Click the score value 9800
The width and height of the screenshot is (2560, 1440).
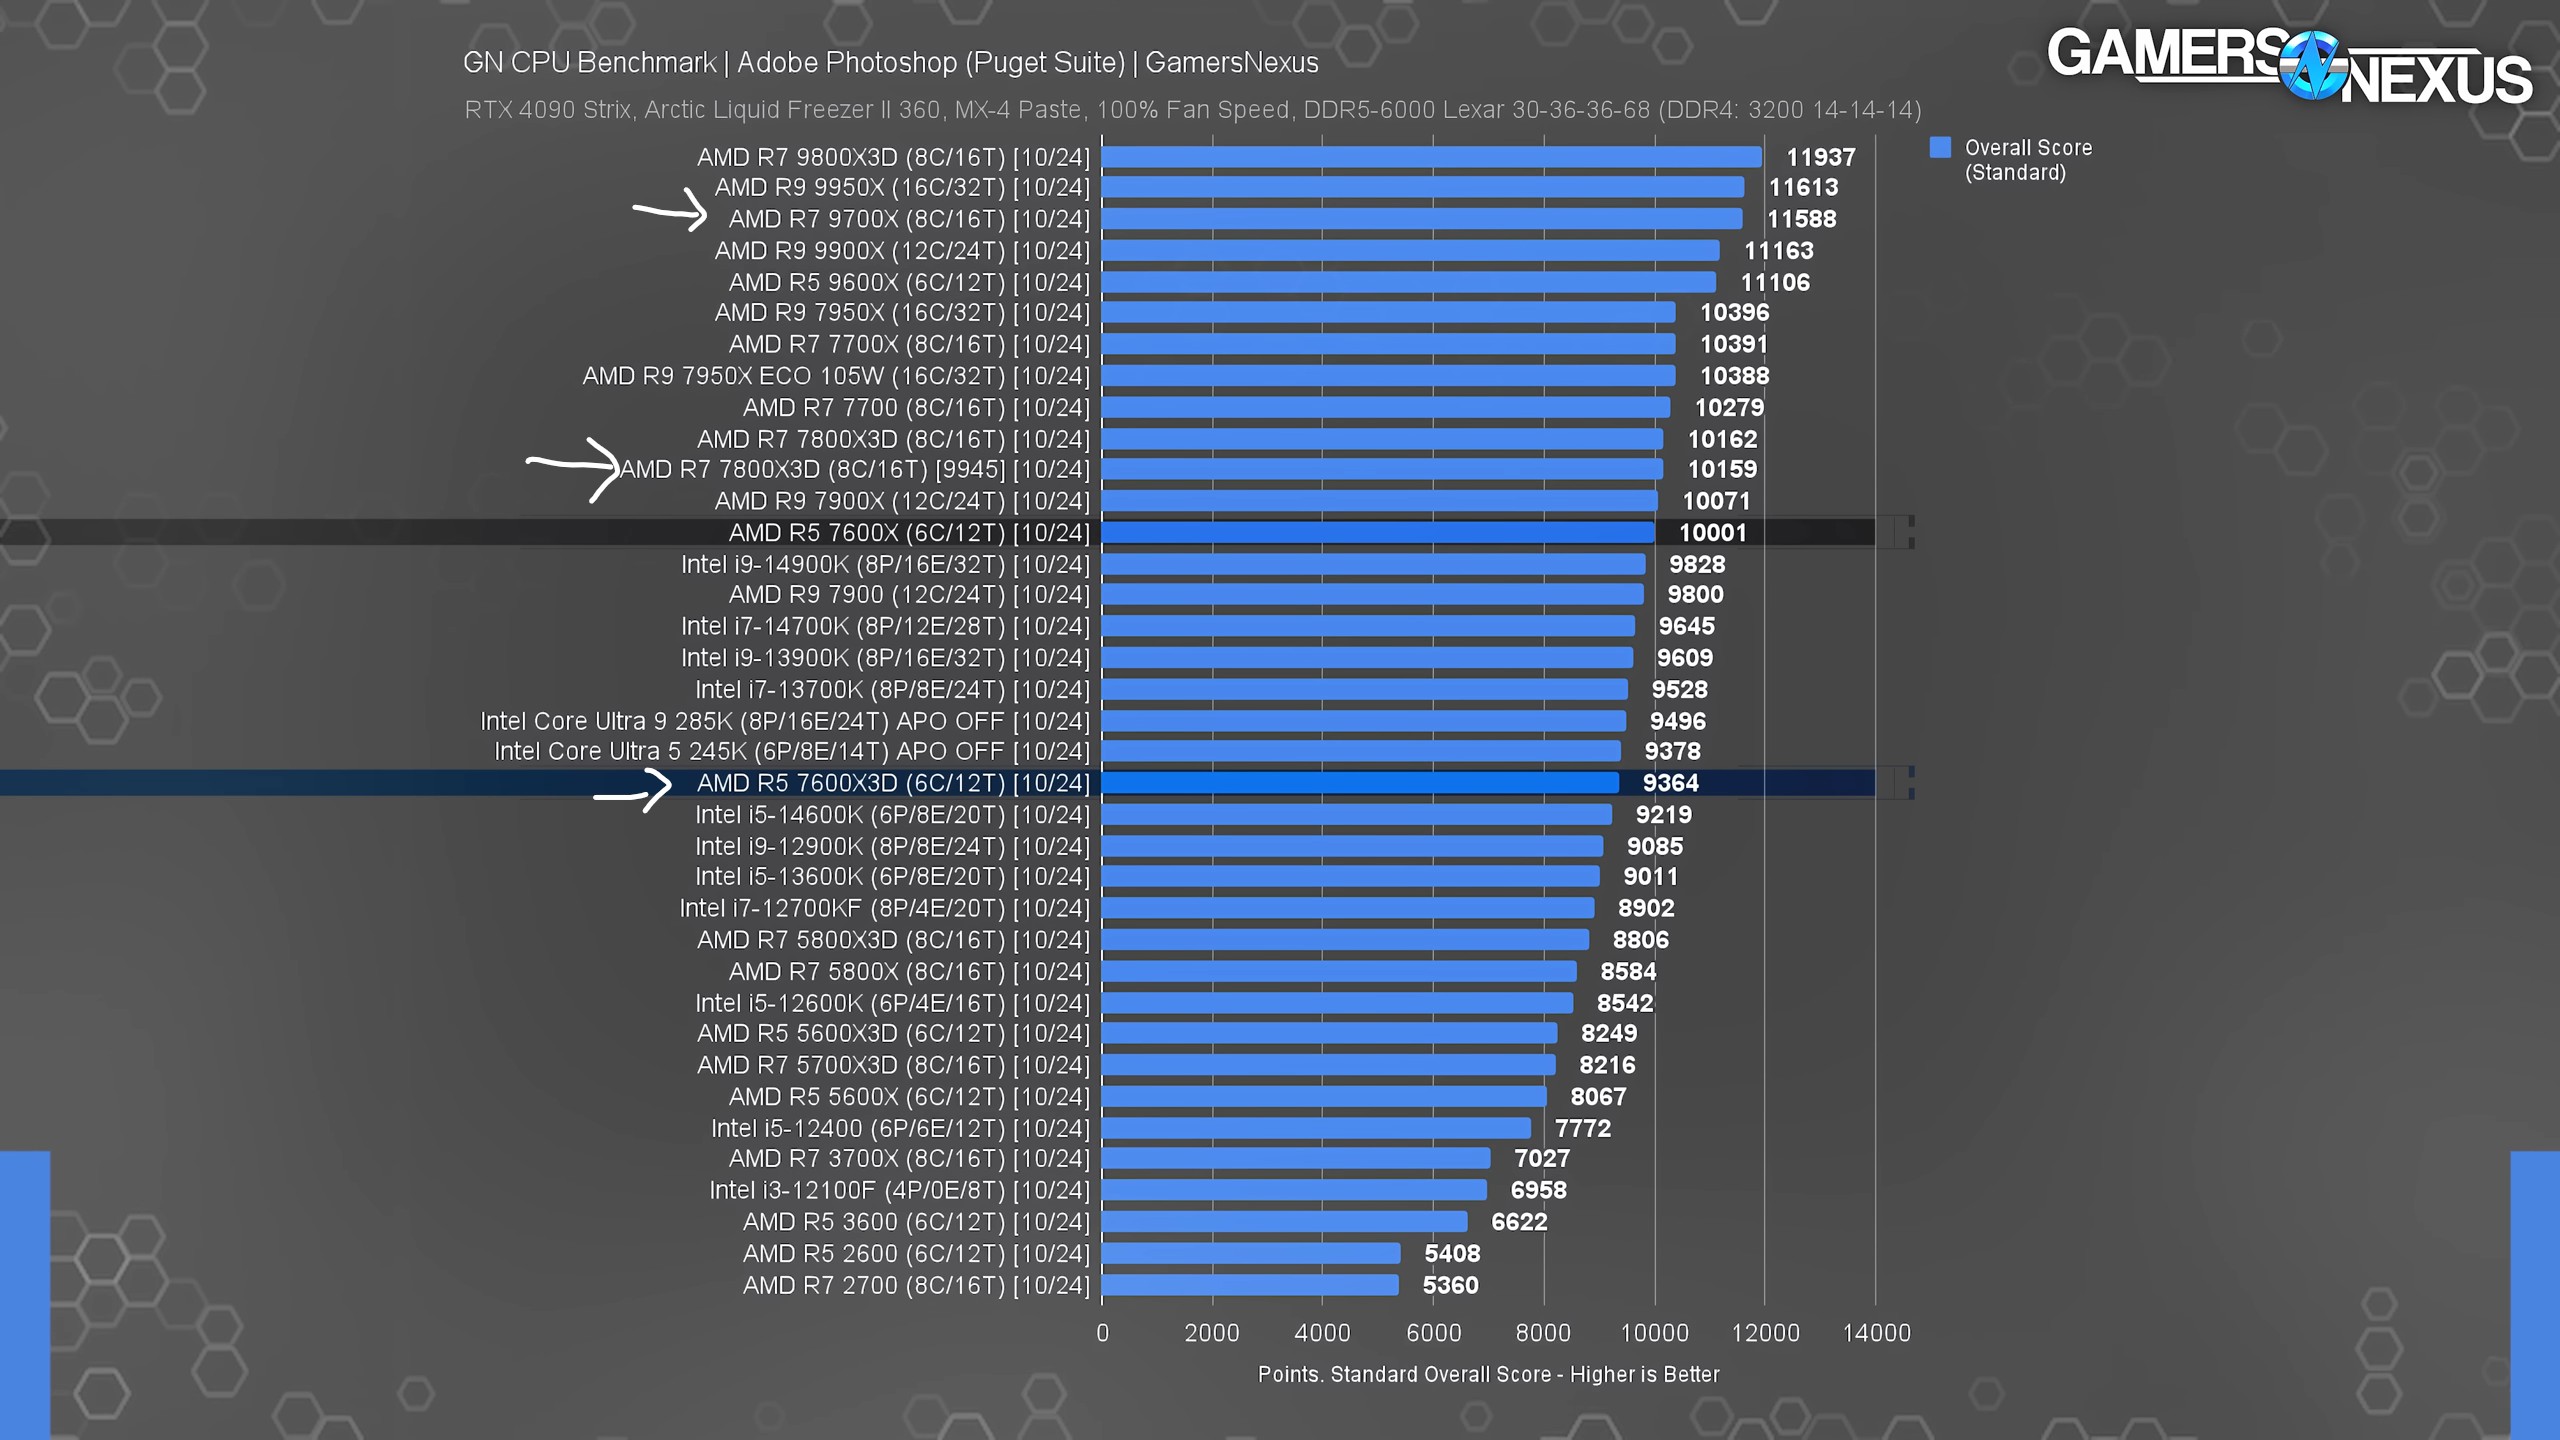point(1695,595)
